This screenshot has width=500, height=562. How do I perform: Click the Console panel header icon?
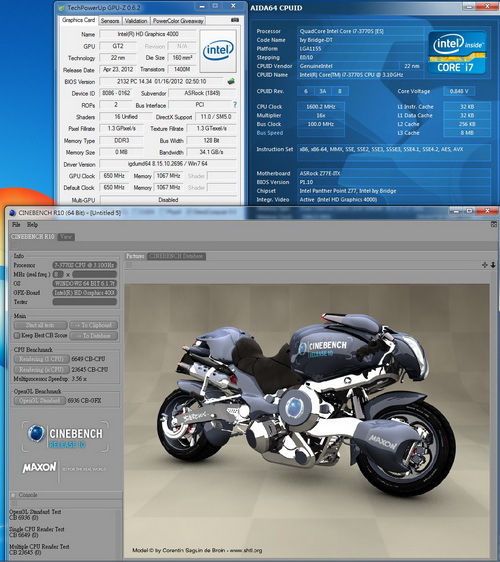pyautogui.click(x=13, y=495)
